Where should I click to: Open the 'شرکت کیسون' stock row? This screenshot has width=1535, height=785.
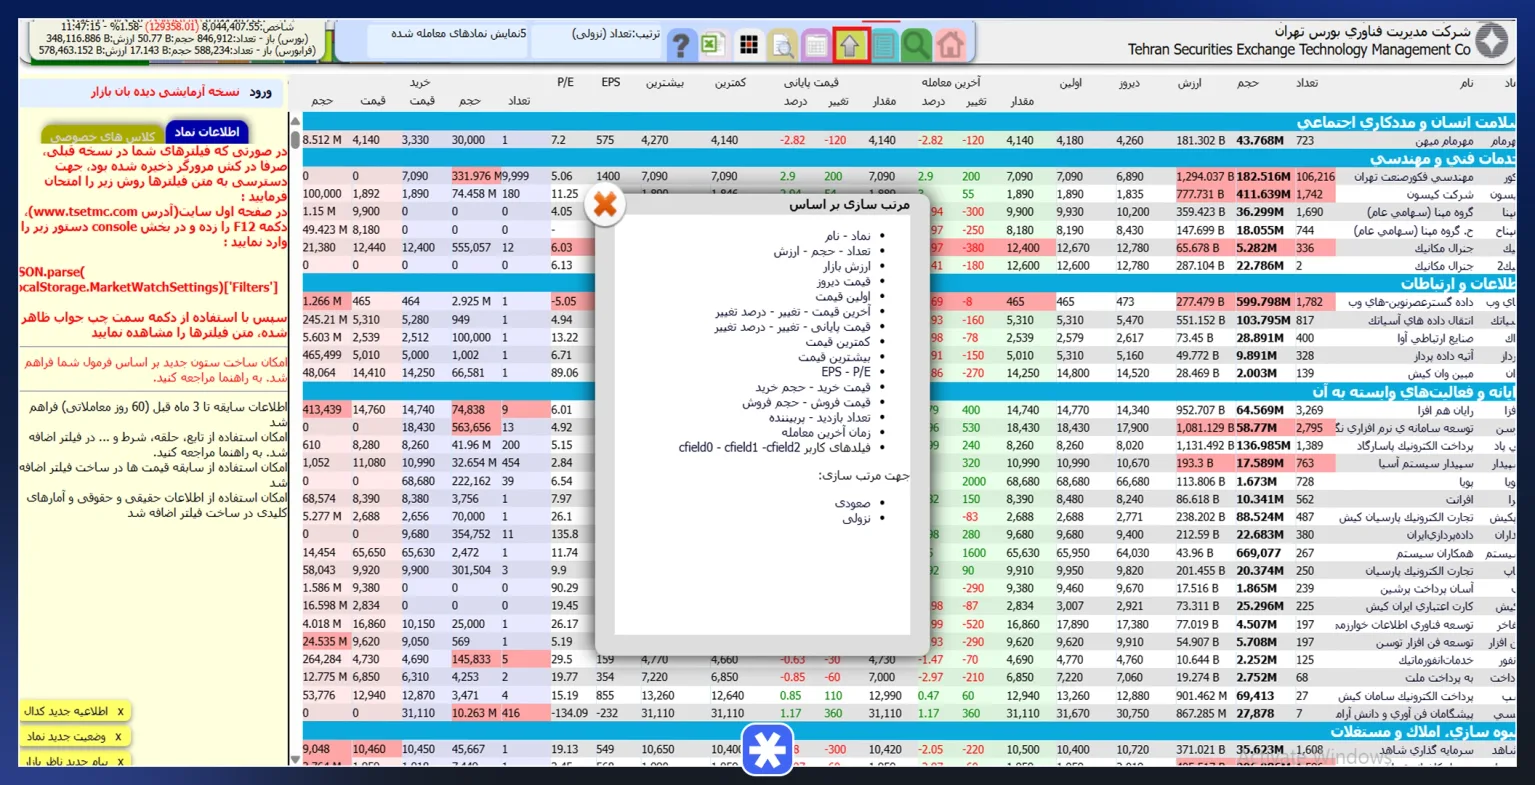(1440, 194)
